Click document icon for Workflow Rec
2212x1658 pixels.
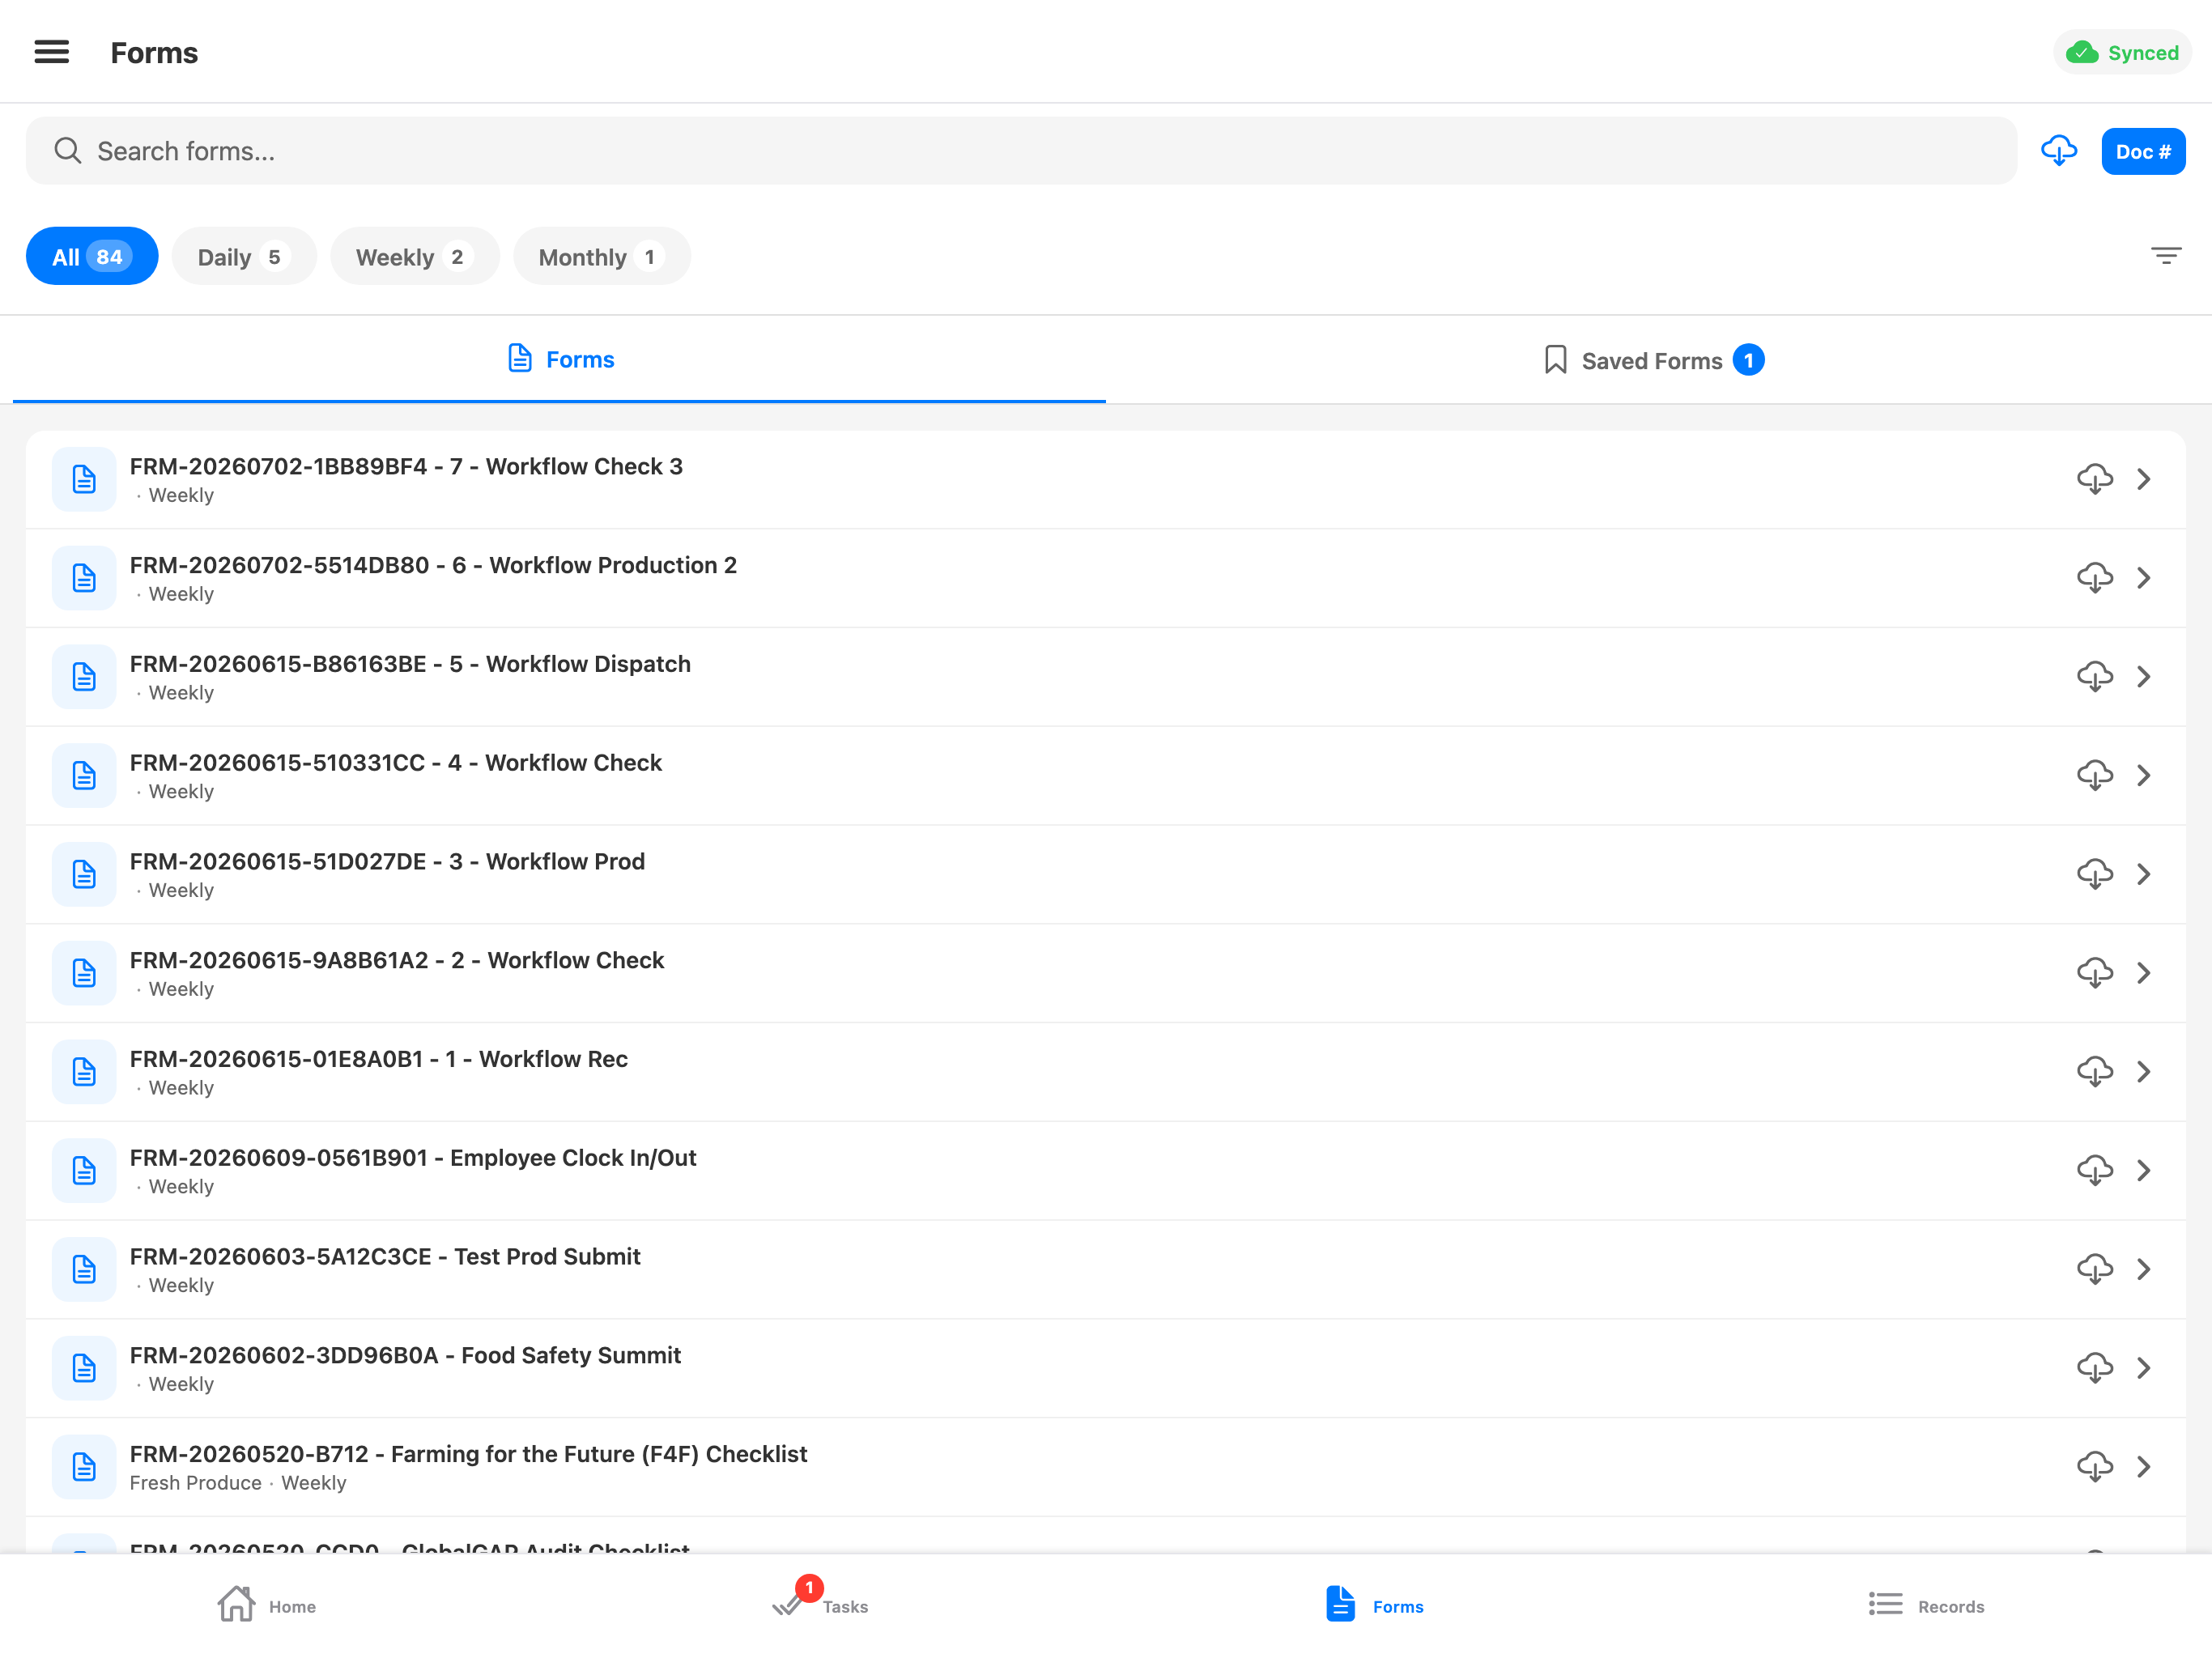pos(84,1072)
